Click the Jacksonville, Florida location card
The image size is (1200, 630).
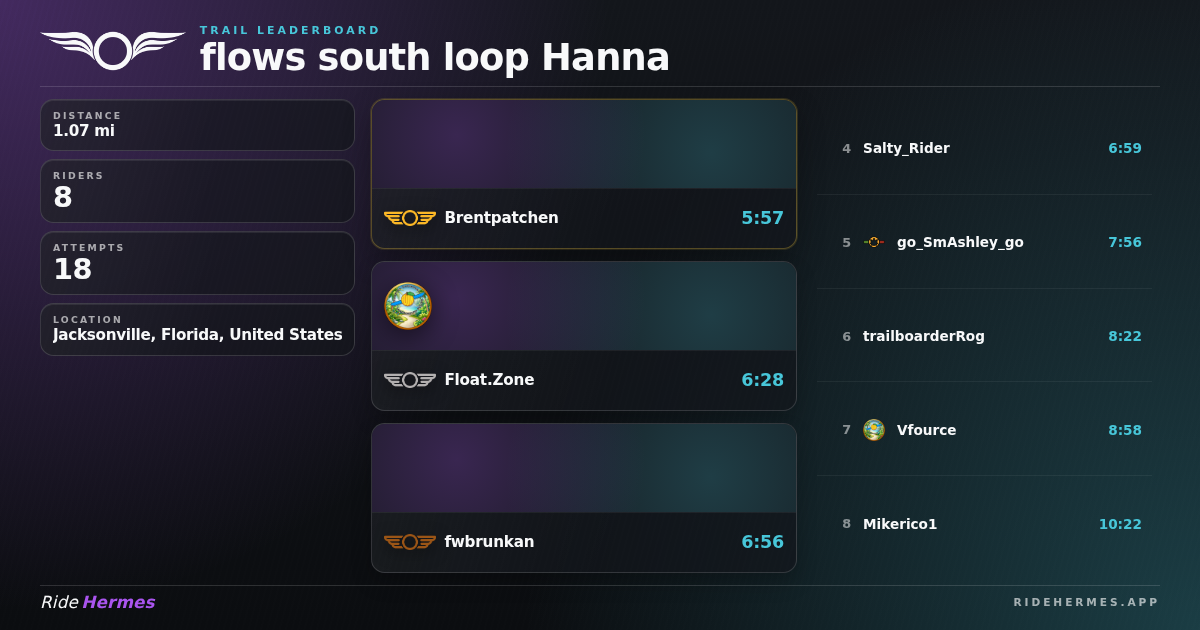pos(198,330)
